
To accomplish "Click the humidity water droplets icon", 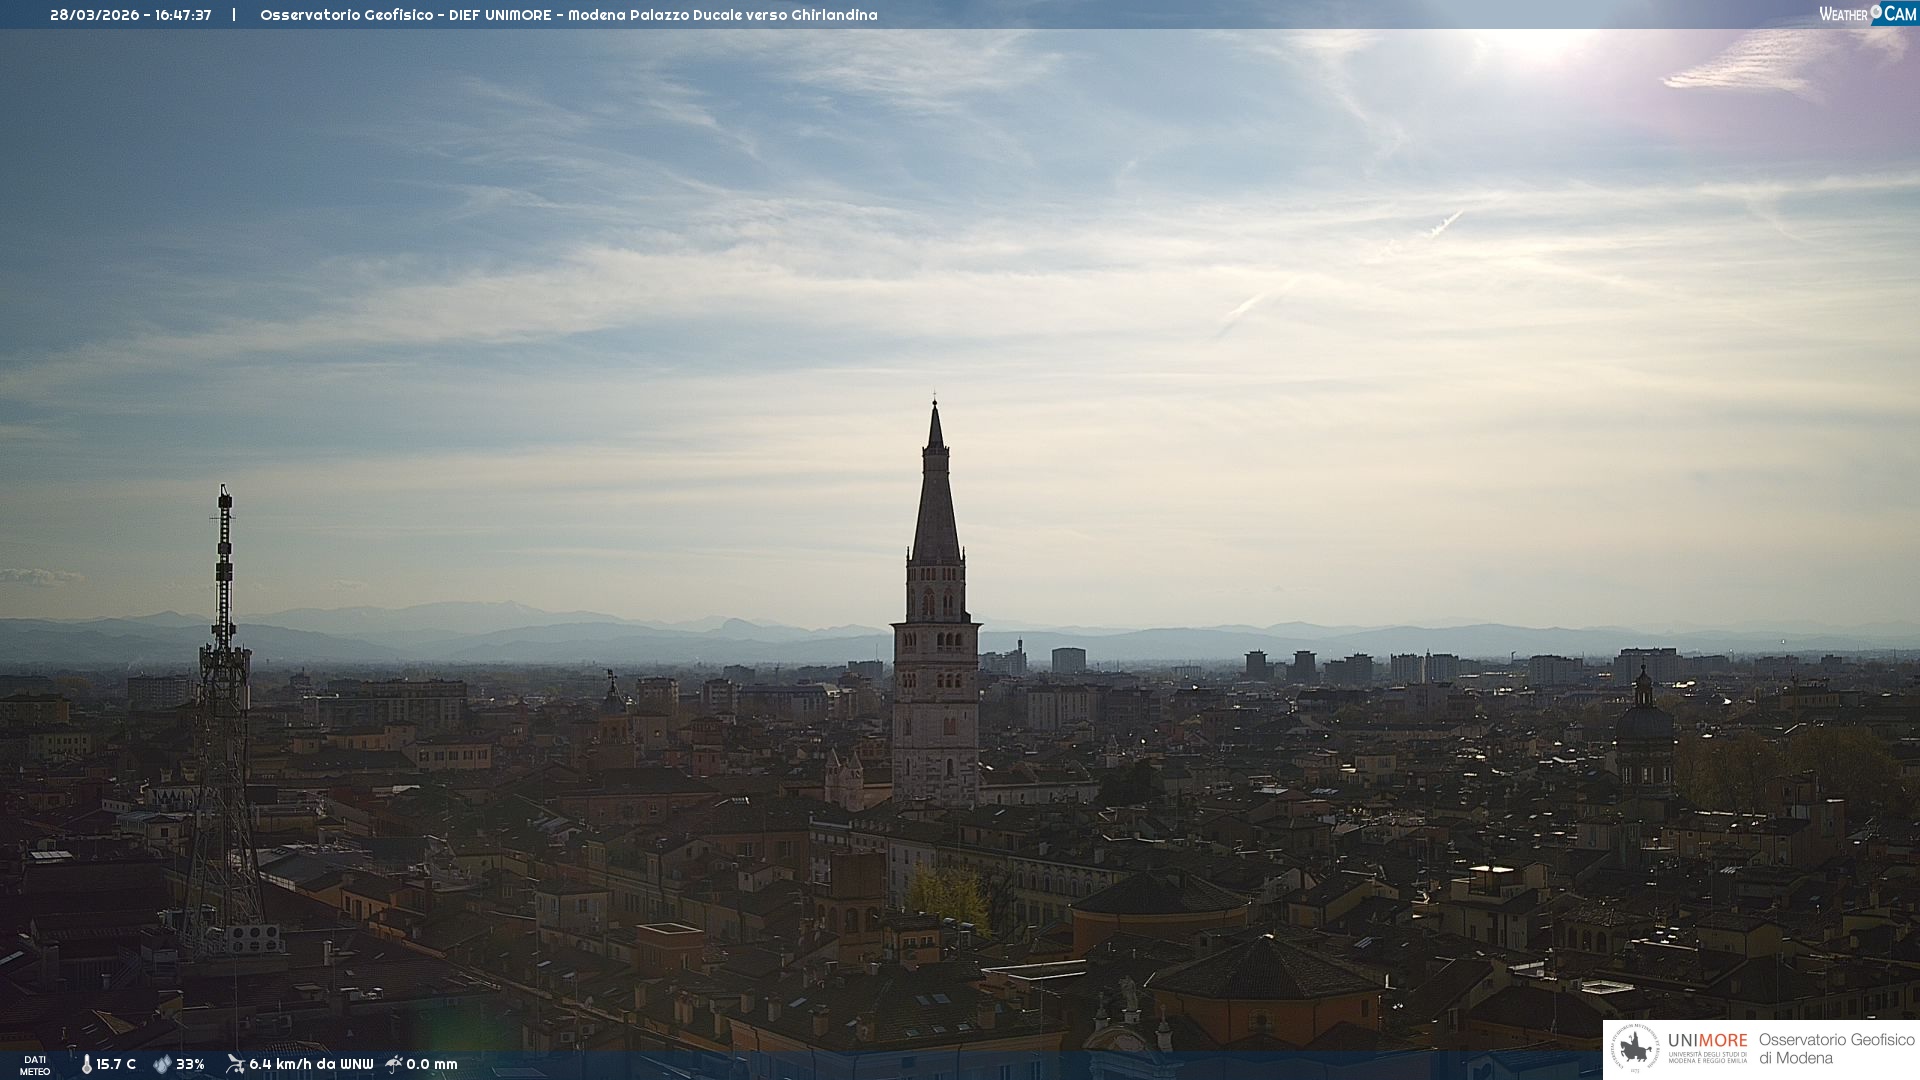I will click(162, 1064).
